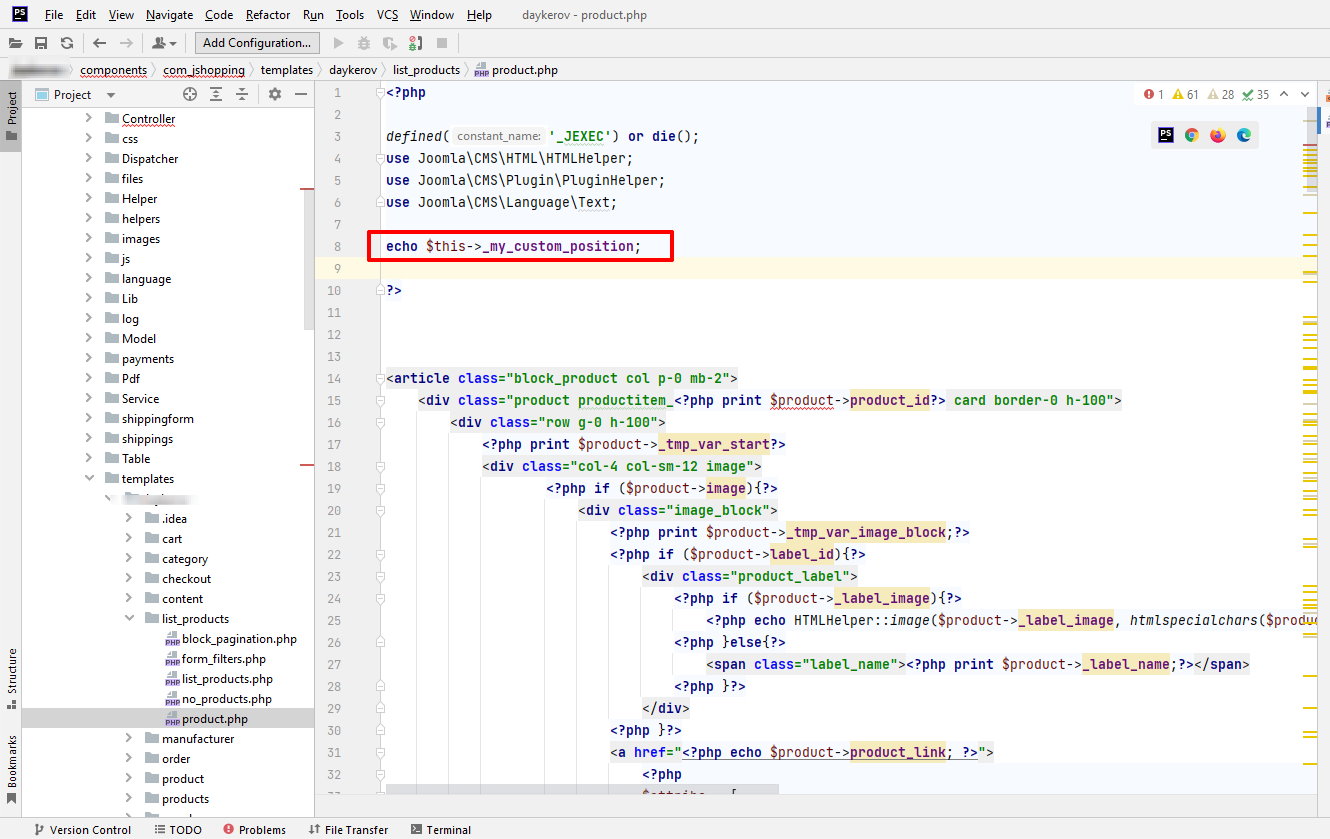The height and width of the screenshot is (839, 1330).
Task: Click the Collapse All icon in Project panel
Action: (242, 94)
